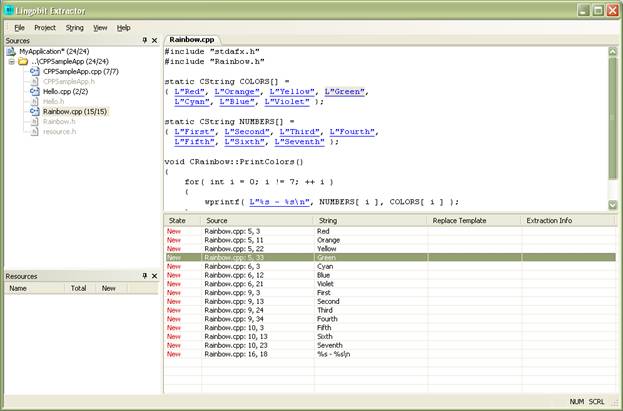Click the L"Red" string link
Image resolution: width=623 pixels, height=411 pixels.
click(189, 92)
